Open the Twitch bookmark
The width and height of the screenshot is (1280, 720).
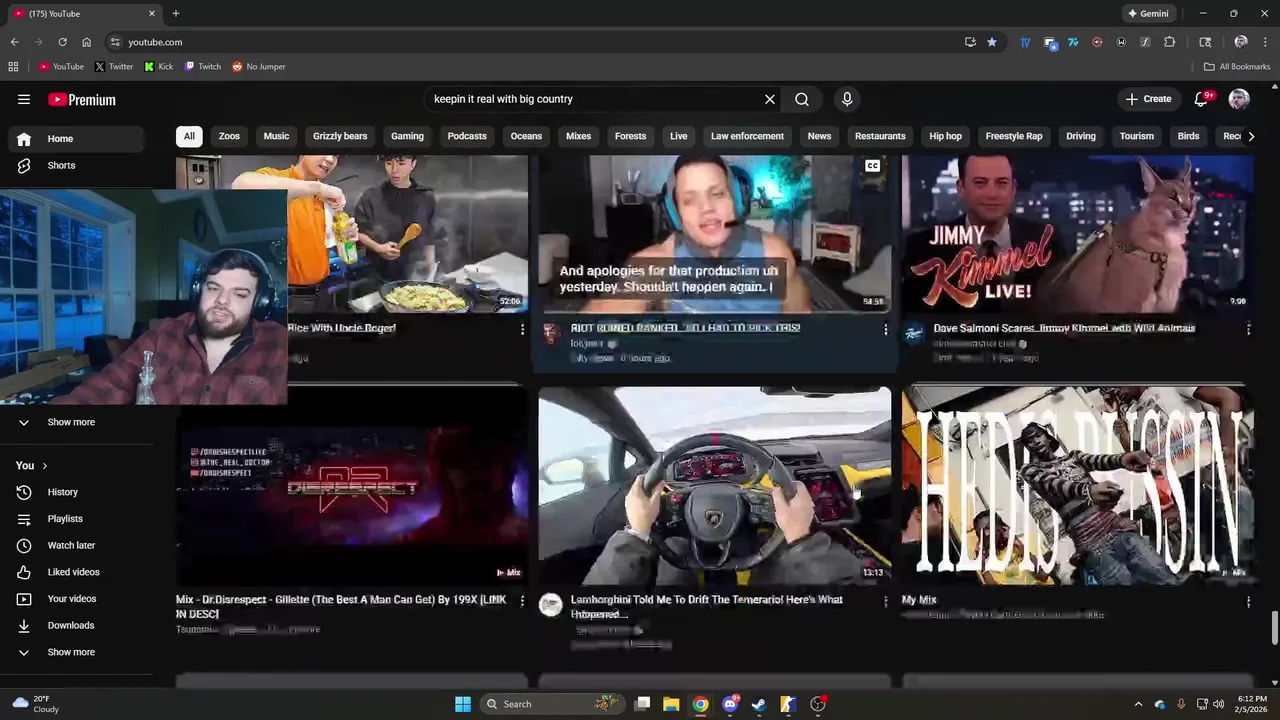tap(203, 66)
